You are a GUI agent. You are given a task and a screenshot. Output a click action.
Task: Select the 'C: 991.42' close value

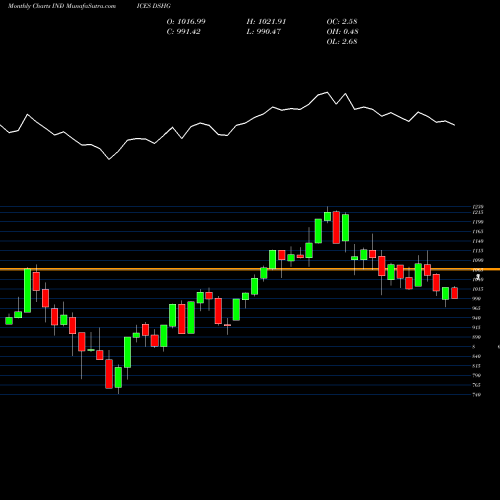coord(183,32)
